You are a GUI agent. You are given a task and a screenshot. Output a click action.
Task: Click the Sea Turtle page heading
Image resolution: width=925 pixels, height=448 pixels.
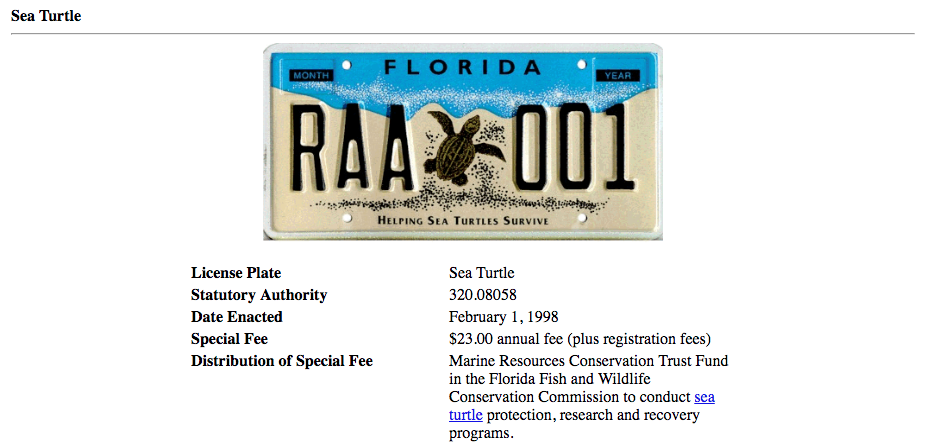click(46, 16)
